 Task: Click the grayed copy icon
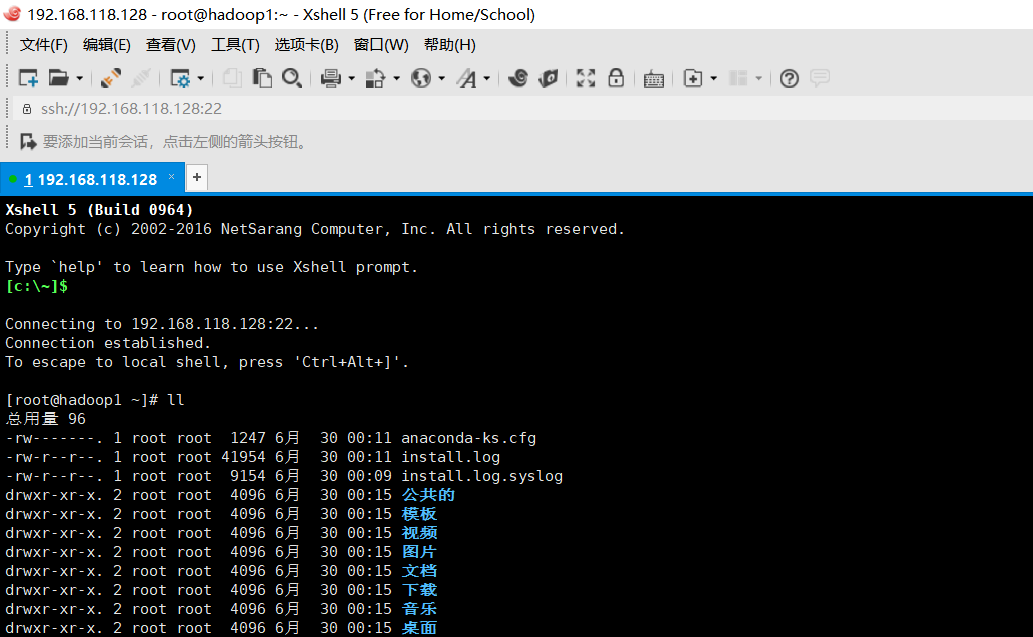coord(231,78)
